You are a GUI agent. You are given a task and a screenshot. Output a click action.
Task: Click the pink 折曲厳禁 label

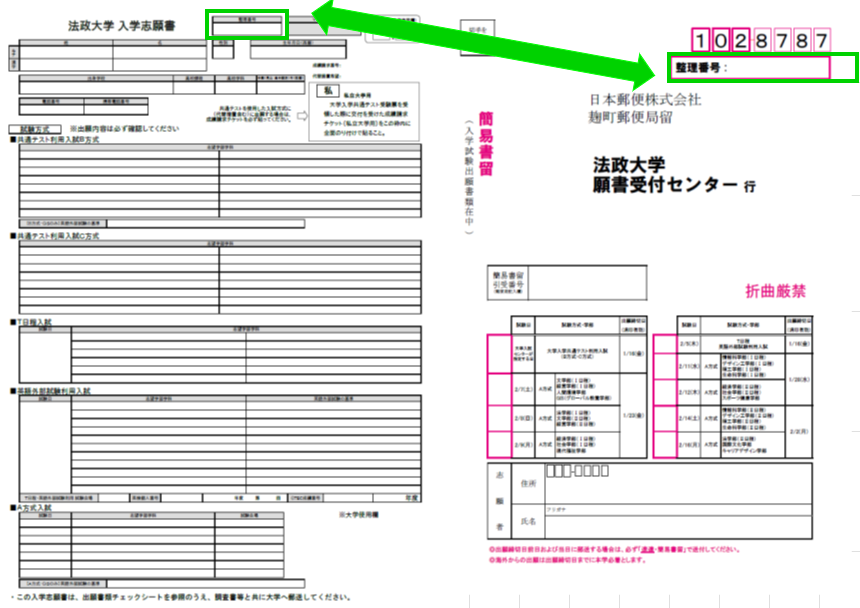pyautogui.click(x=776, y=292)
